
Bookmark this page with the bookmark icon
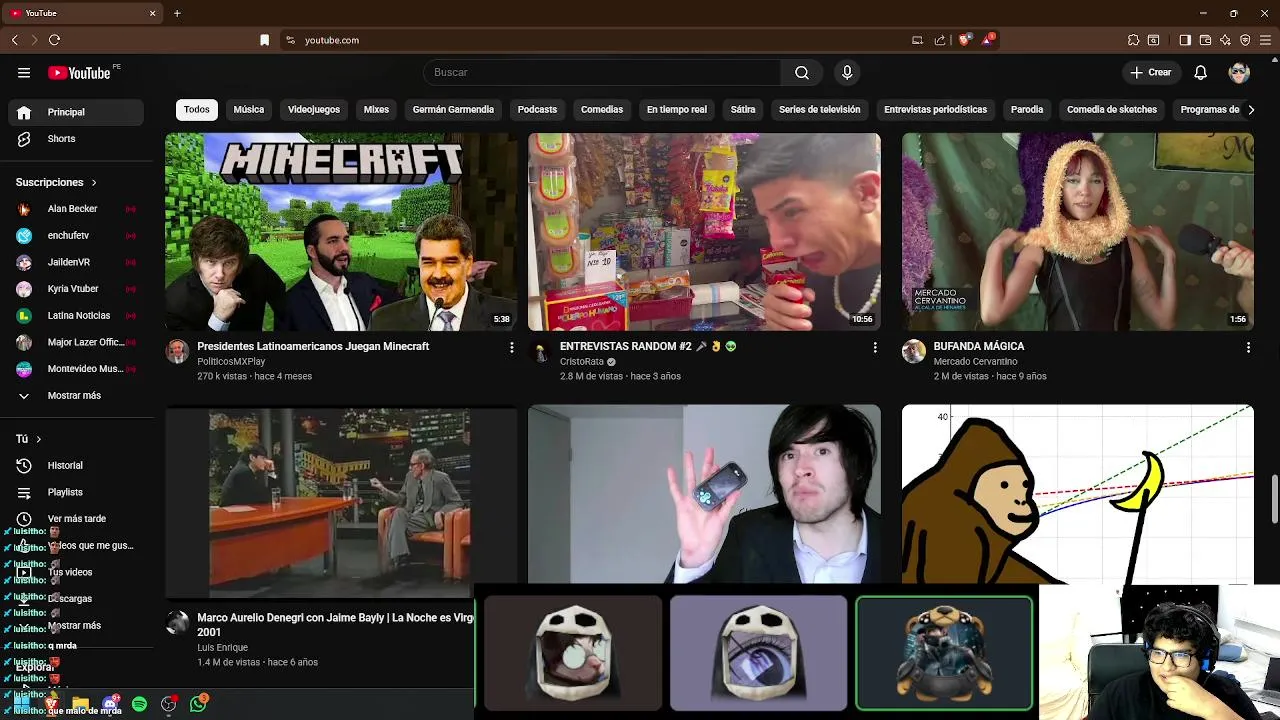click(264, 40)
